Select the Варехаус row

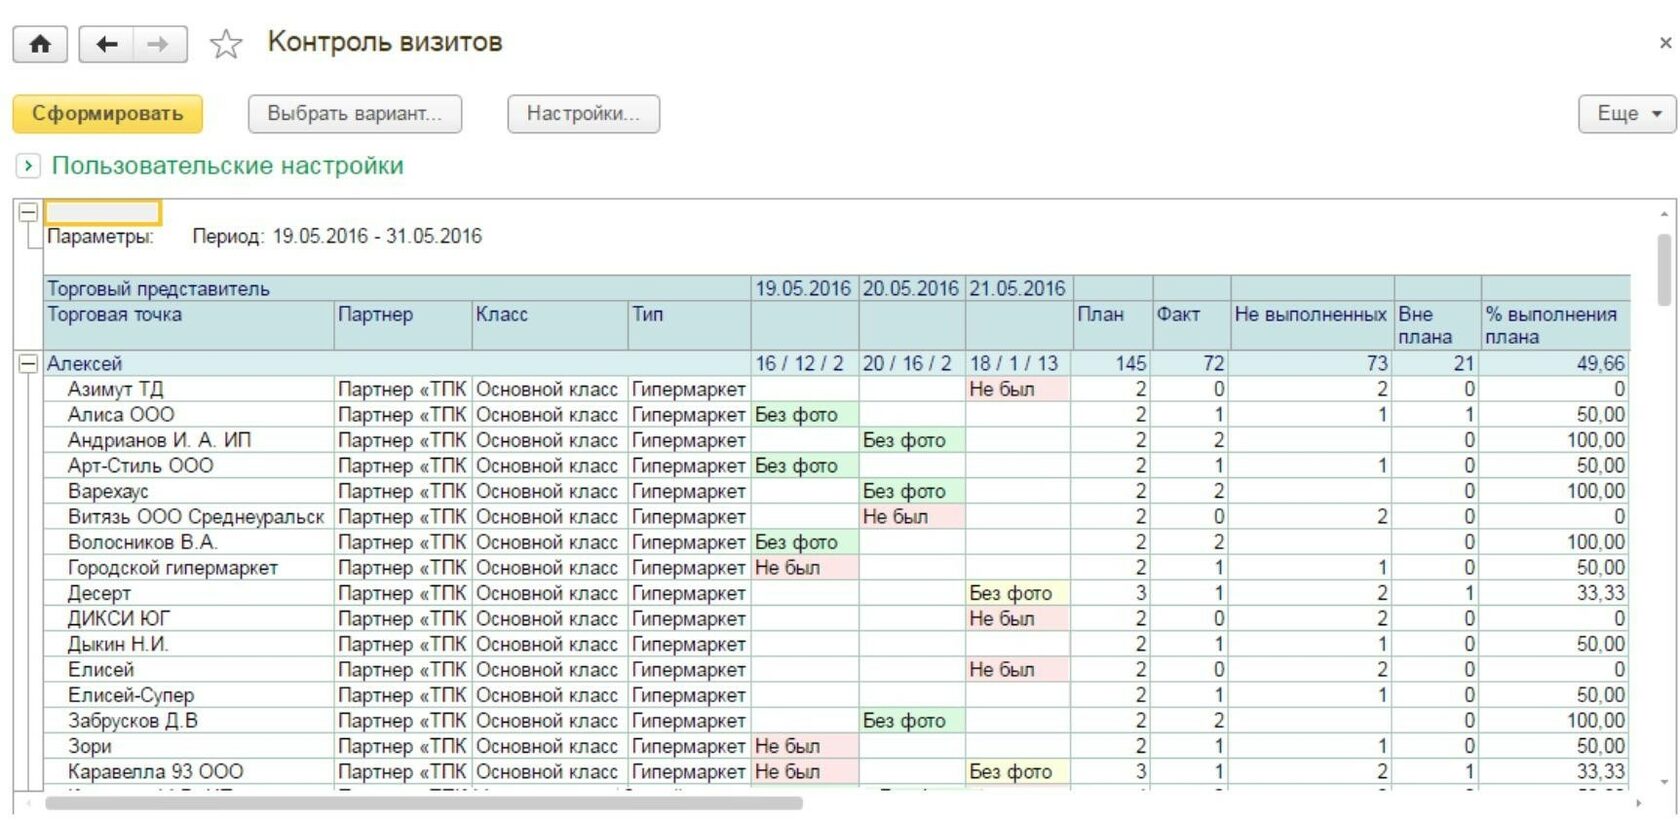coord(836,491)
